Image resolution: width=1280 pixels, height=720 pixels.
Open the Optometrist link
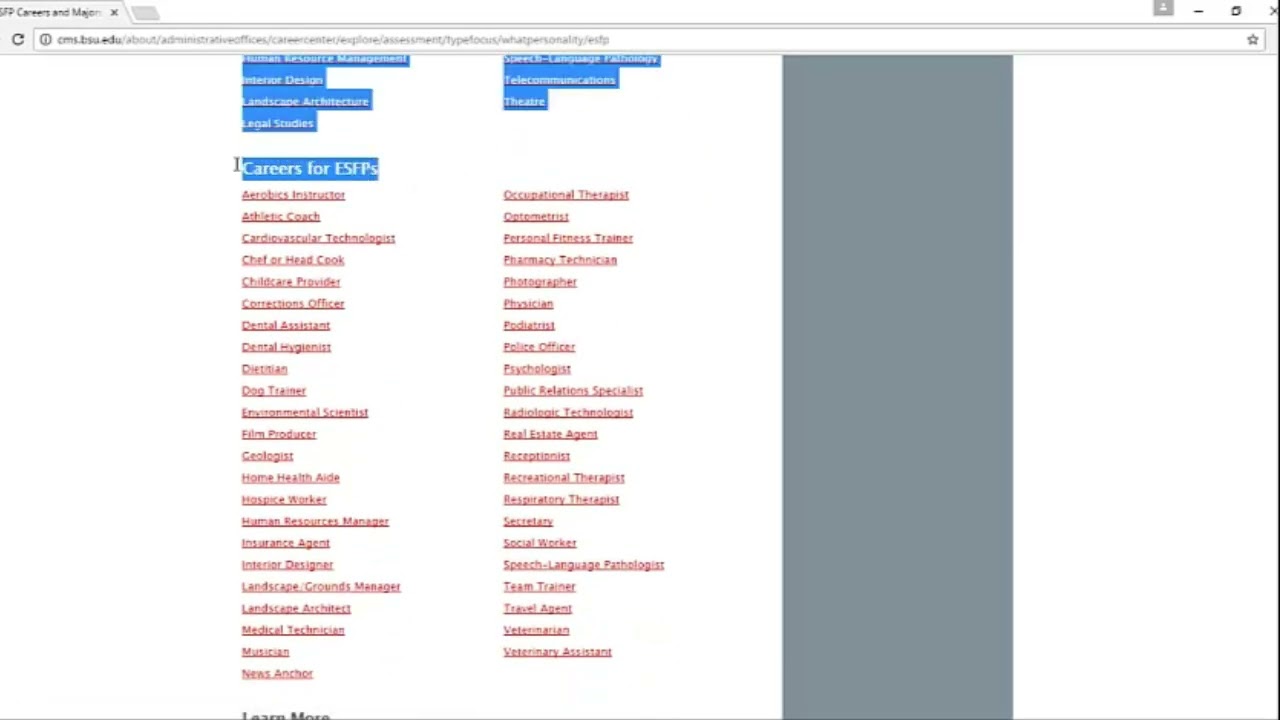click(535, 216)
